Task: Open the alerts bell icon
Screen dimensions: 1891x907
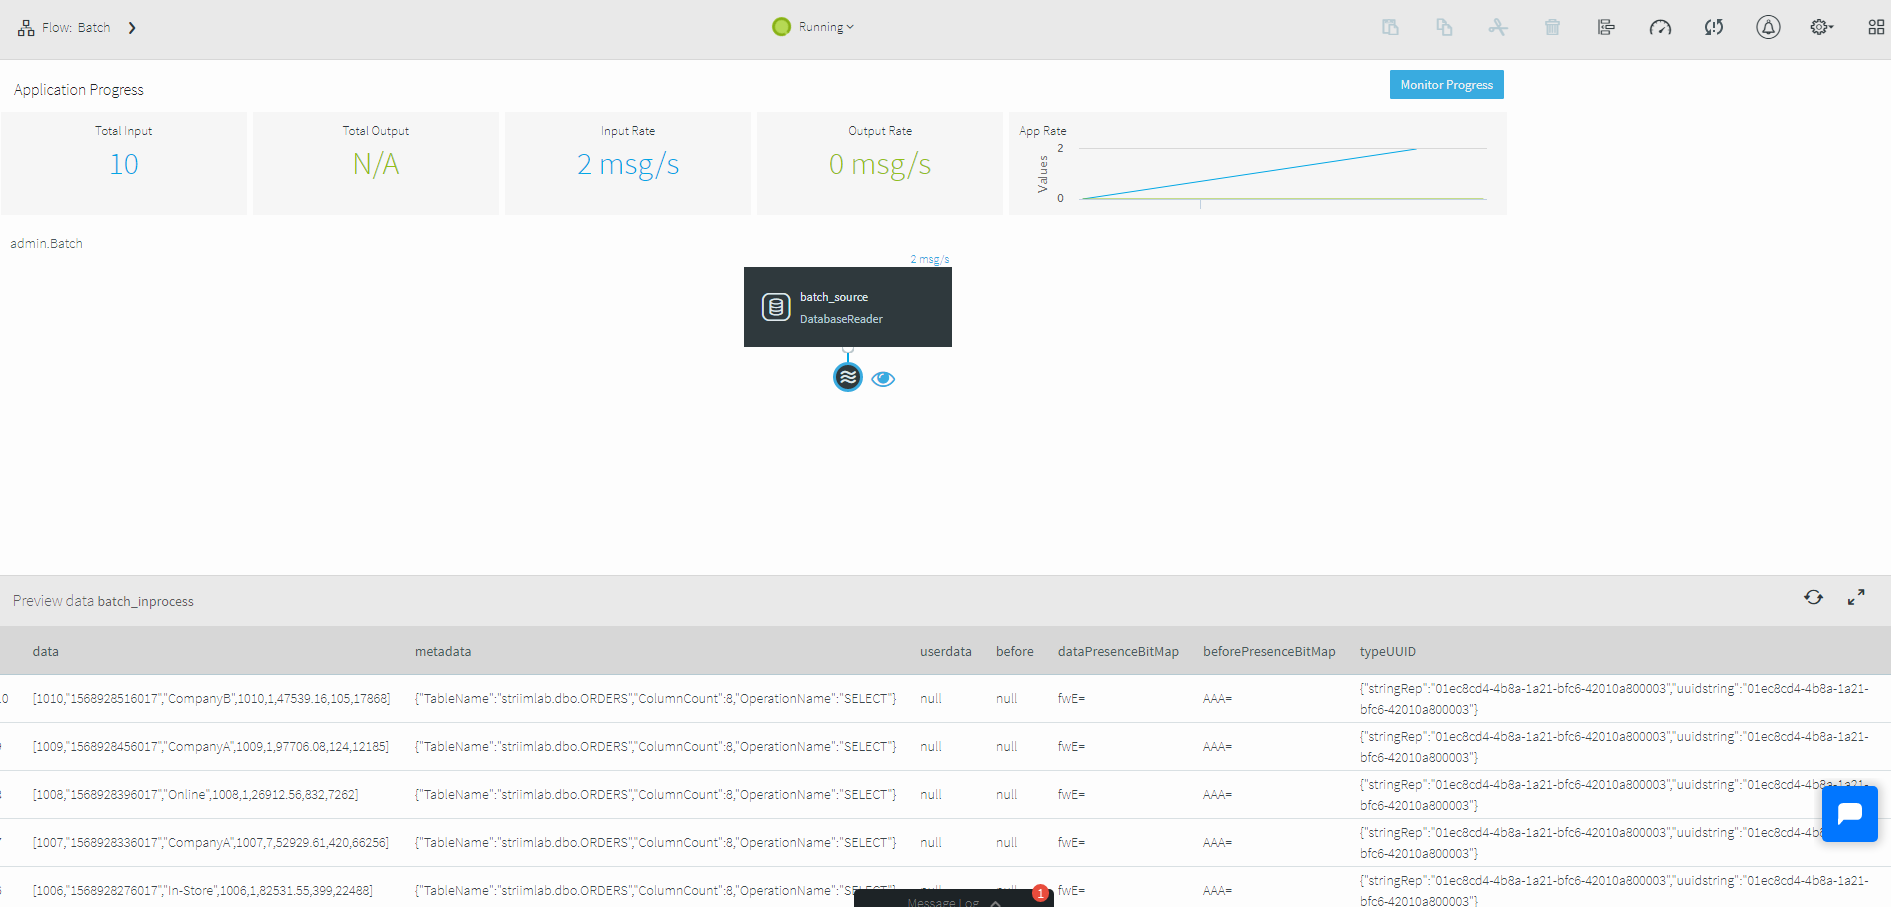Action: click(x=1768, y=27)
